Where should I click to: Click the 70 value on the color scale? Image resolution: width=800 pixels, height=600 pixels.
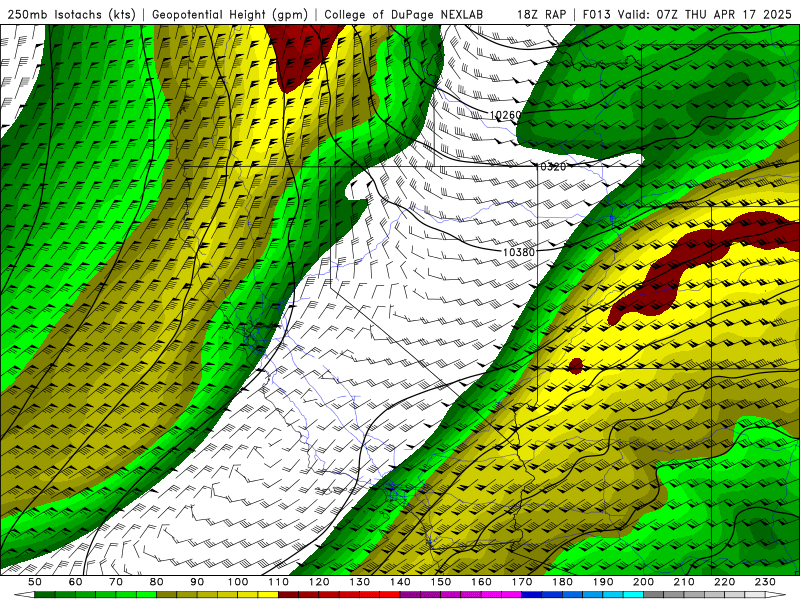click(x=116, y=582)
